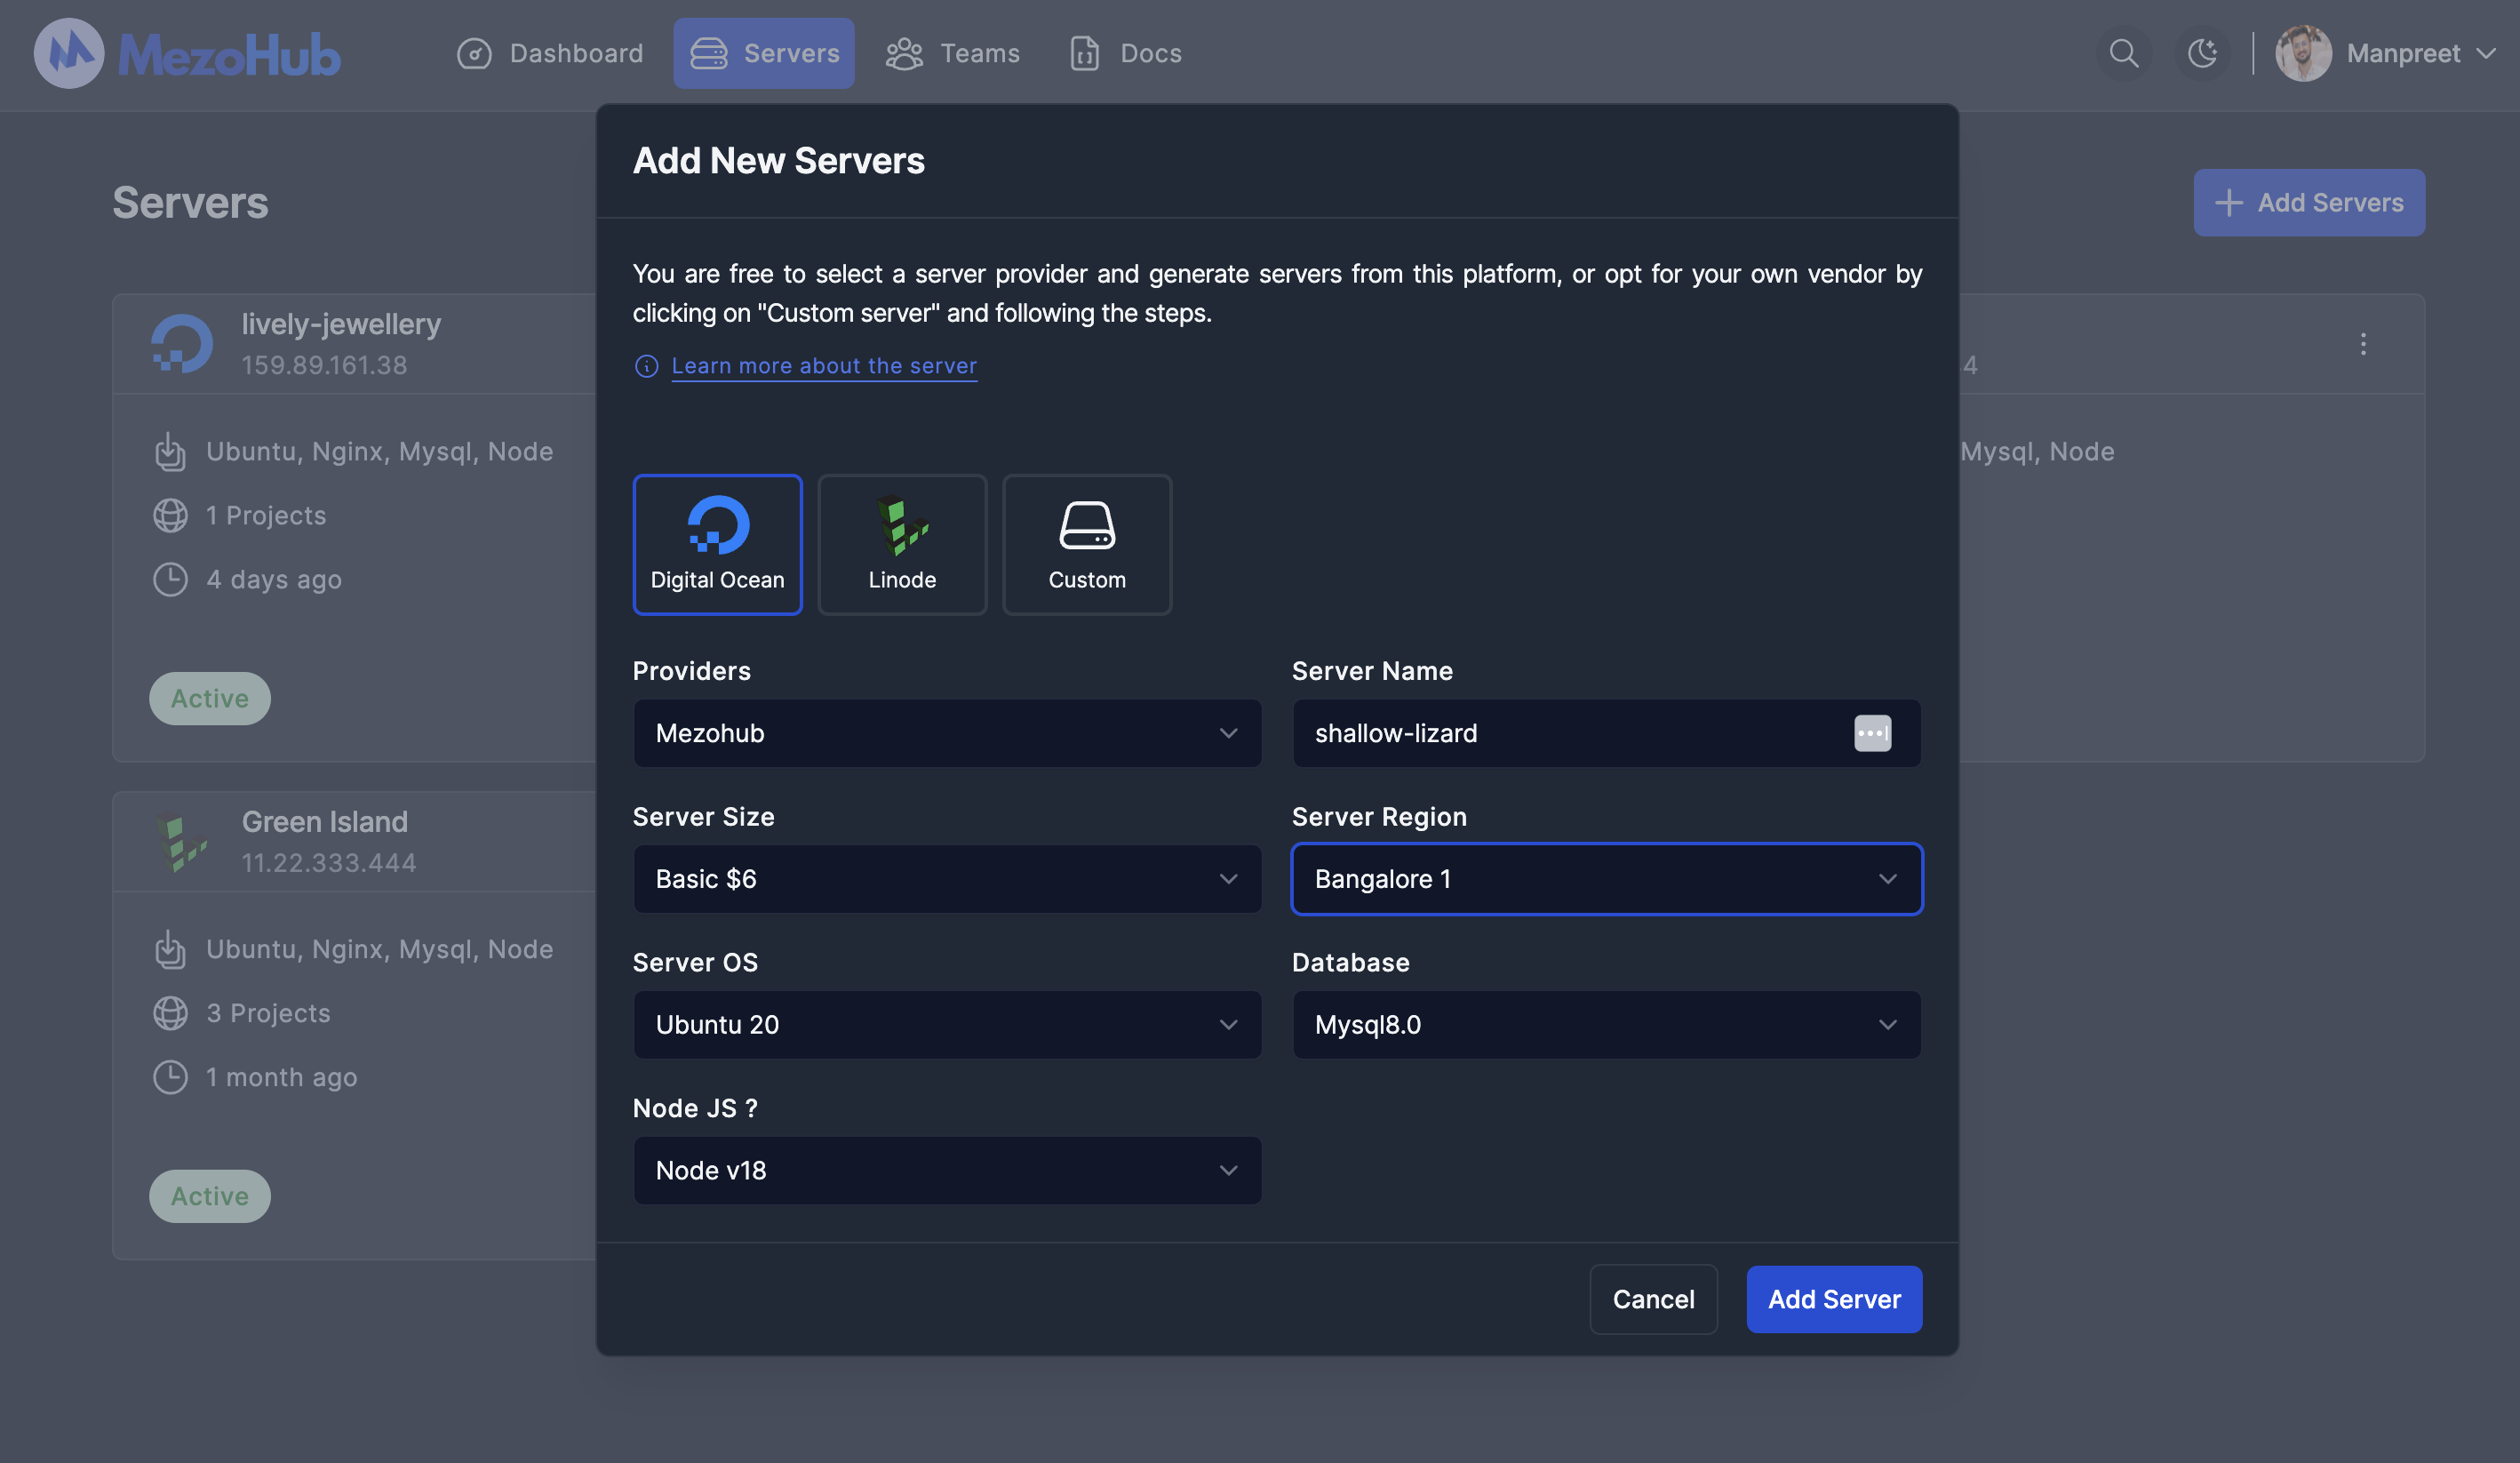
Task: Open the Providers dropdown showing Mezohub
Action: click(946, 733)
